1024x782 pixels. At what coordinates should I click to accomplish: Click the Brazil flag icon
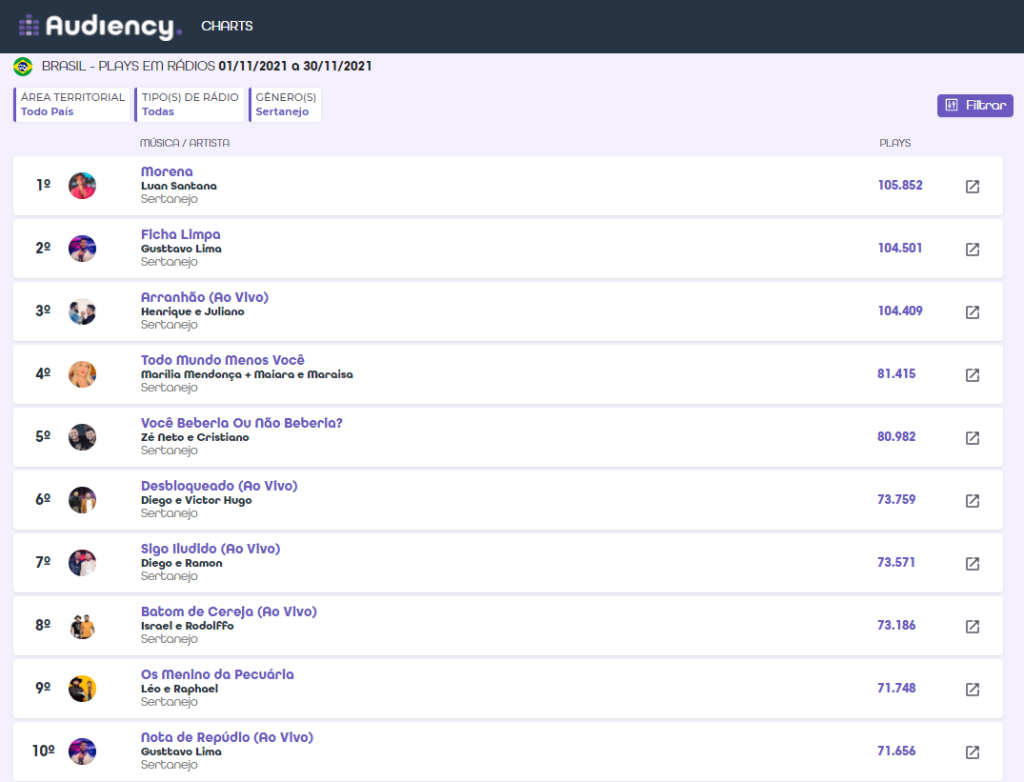pos(23,66)
